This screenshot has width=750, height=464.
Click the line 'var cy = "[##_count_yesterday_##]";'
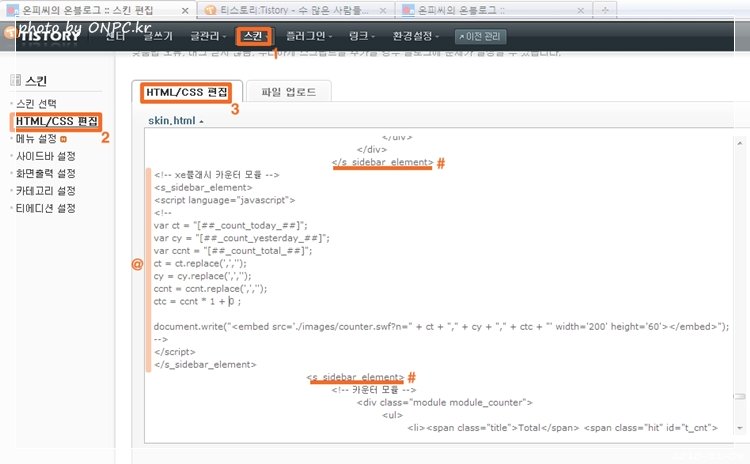tap(242, 238)
